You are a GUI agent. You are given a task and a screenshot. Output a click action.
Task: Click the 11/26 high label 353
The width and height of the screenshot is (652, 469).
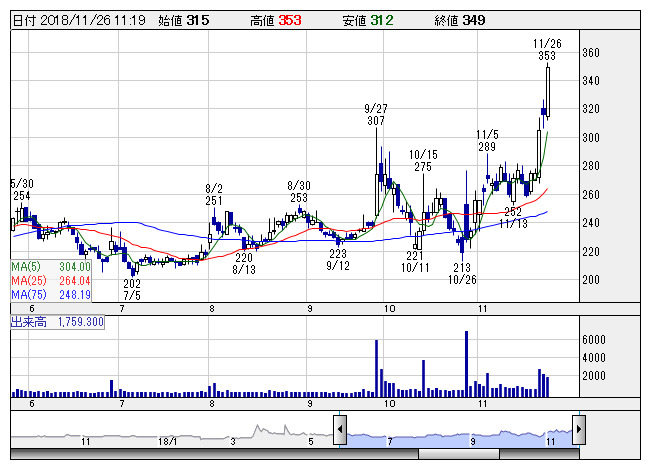point(546,57)
